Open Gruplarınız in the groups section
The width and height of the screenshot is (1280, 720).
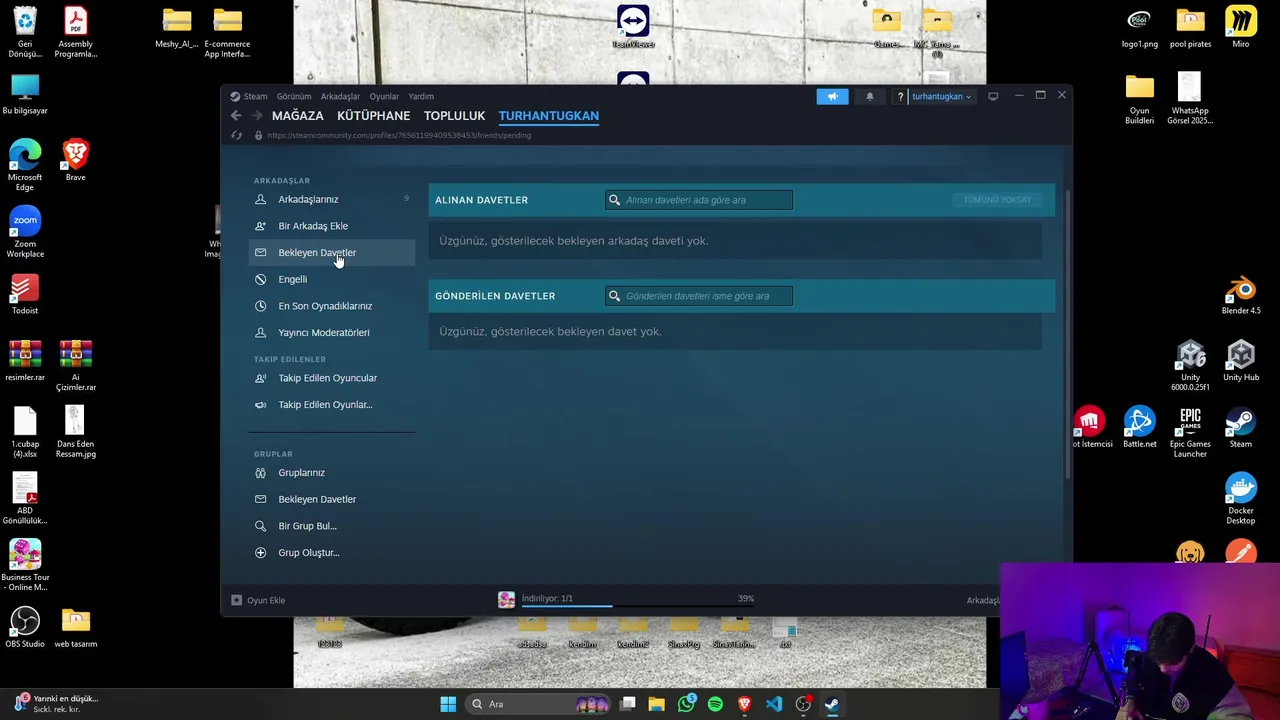(x=332, y=472)
